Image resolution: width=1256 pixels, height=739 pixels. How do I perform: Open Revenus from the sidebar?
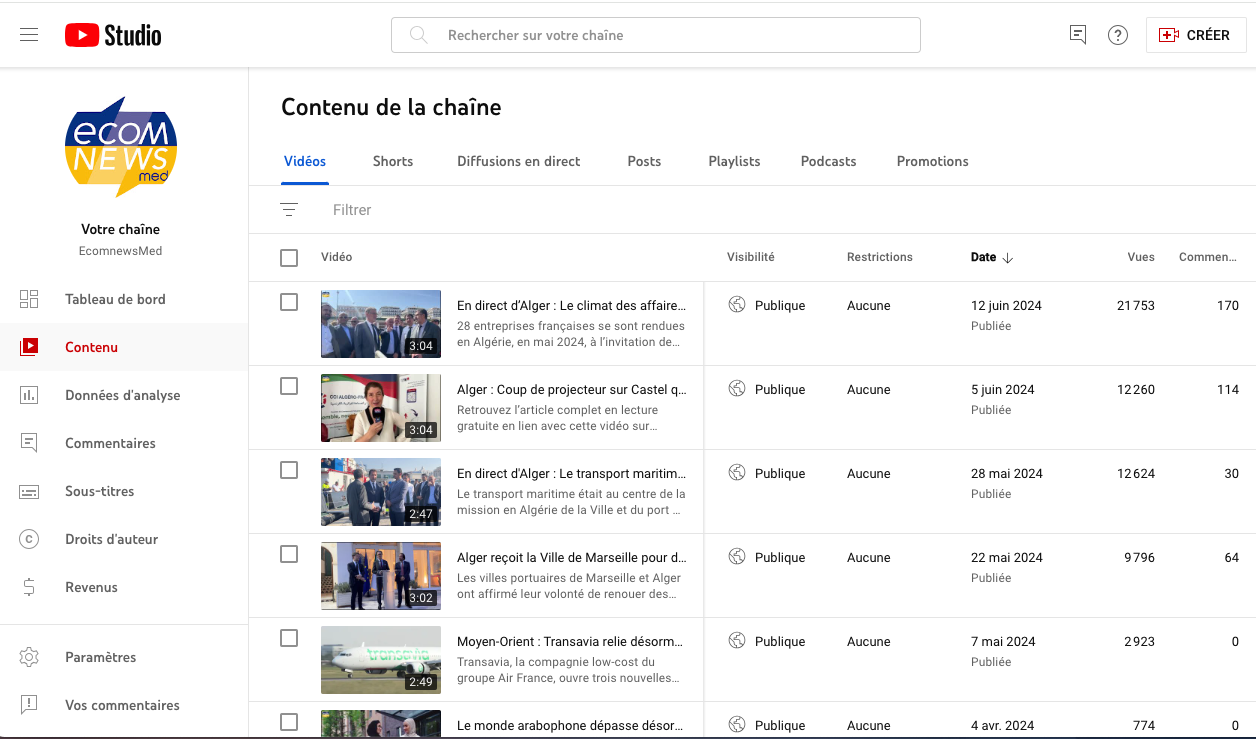pos(91,587)
